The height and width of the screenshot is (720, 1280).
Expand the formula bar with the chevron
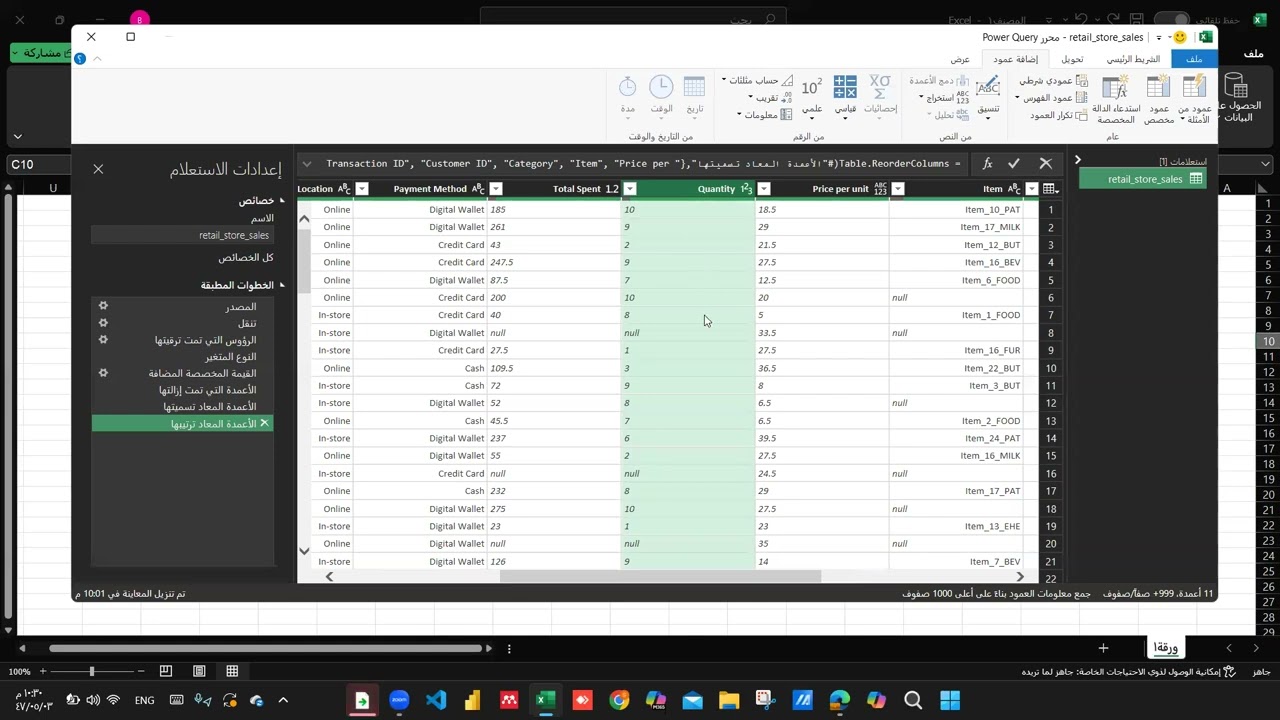point(307,163)
